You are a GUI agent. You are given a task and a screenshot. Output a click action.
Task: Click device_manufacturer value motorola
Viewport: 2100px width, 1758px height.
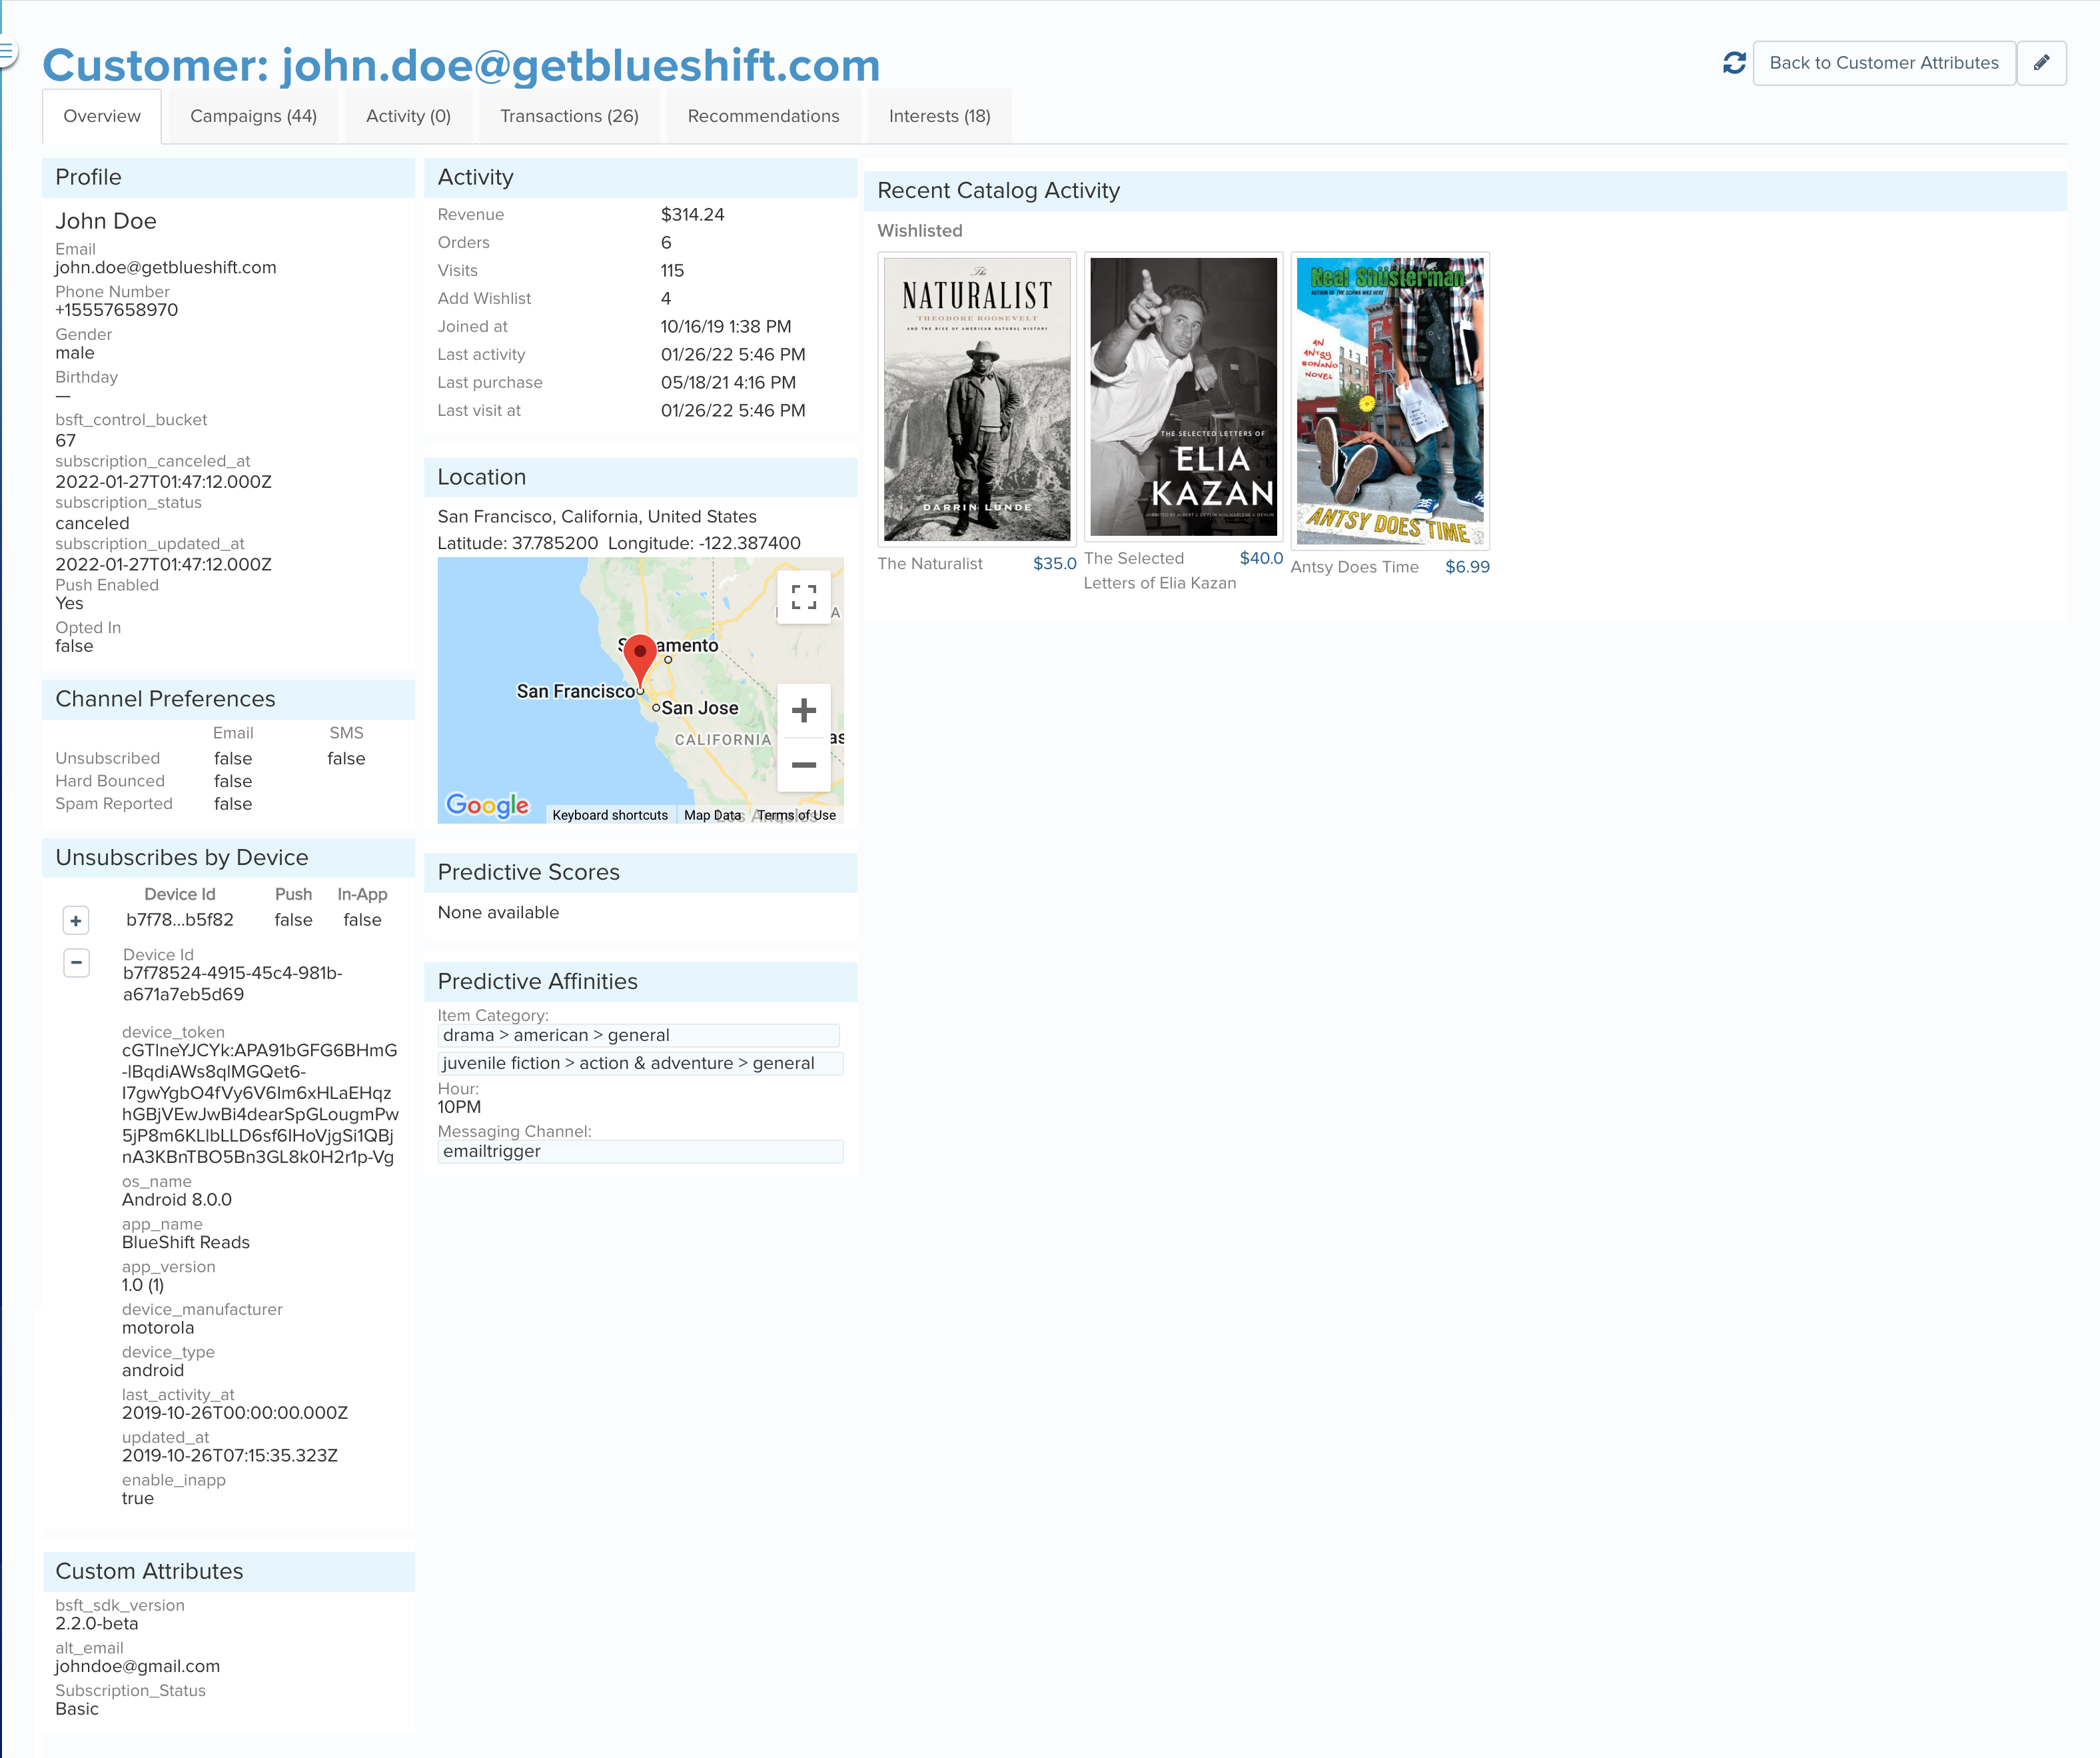coord(158,1328)
